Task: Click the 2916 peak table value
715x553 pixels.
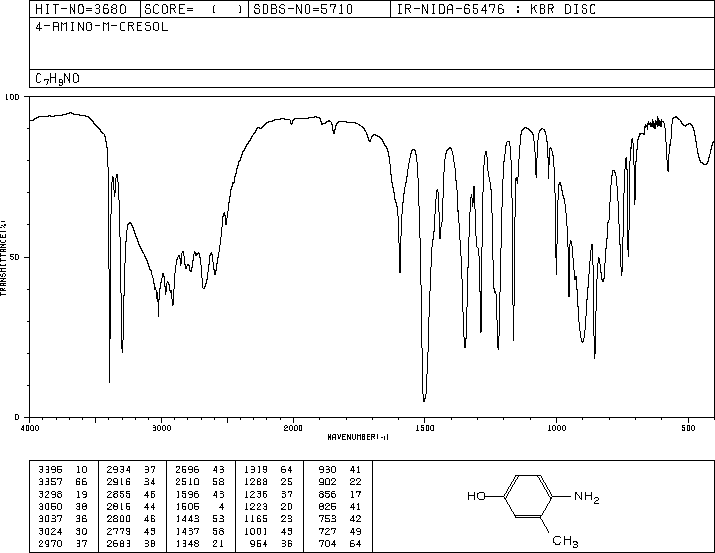Action: [x=119, y=481]
